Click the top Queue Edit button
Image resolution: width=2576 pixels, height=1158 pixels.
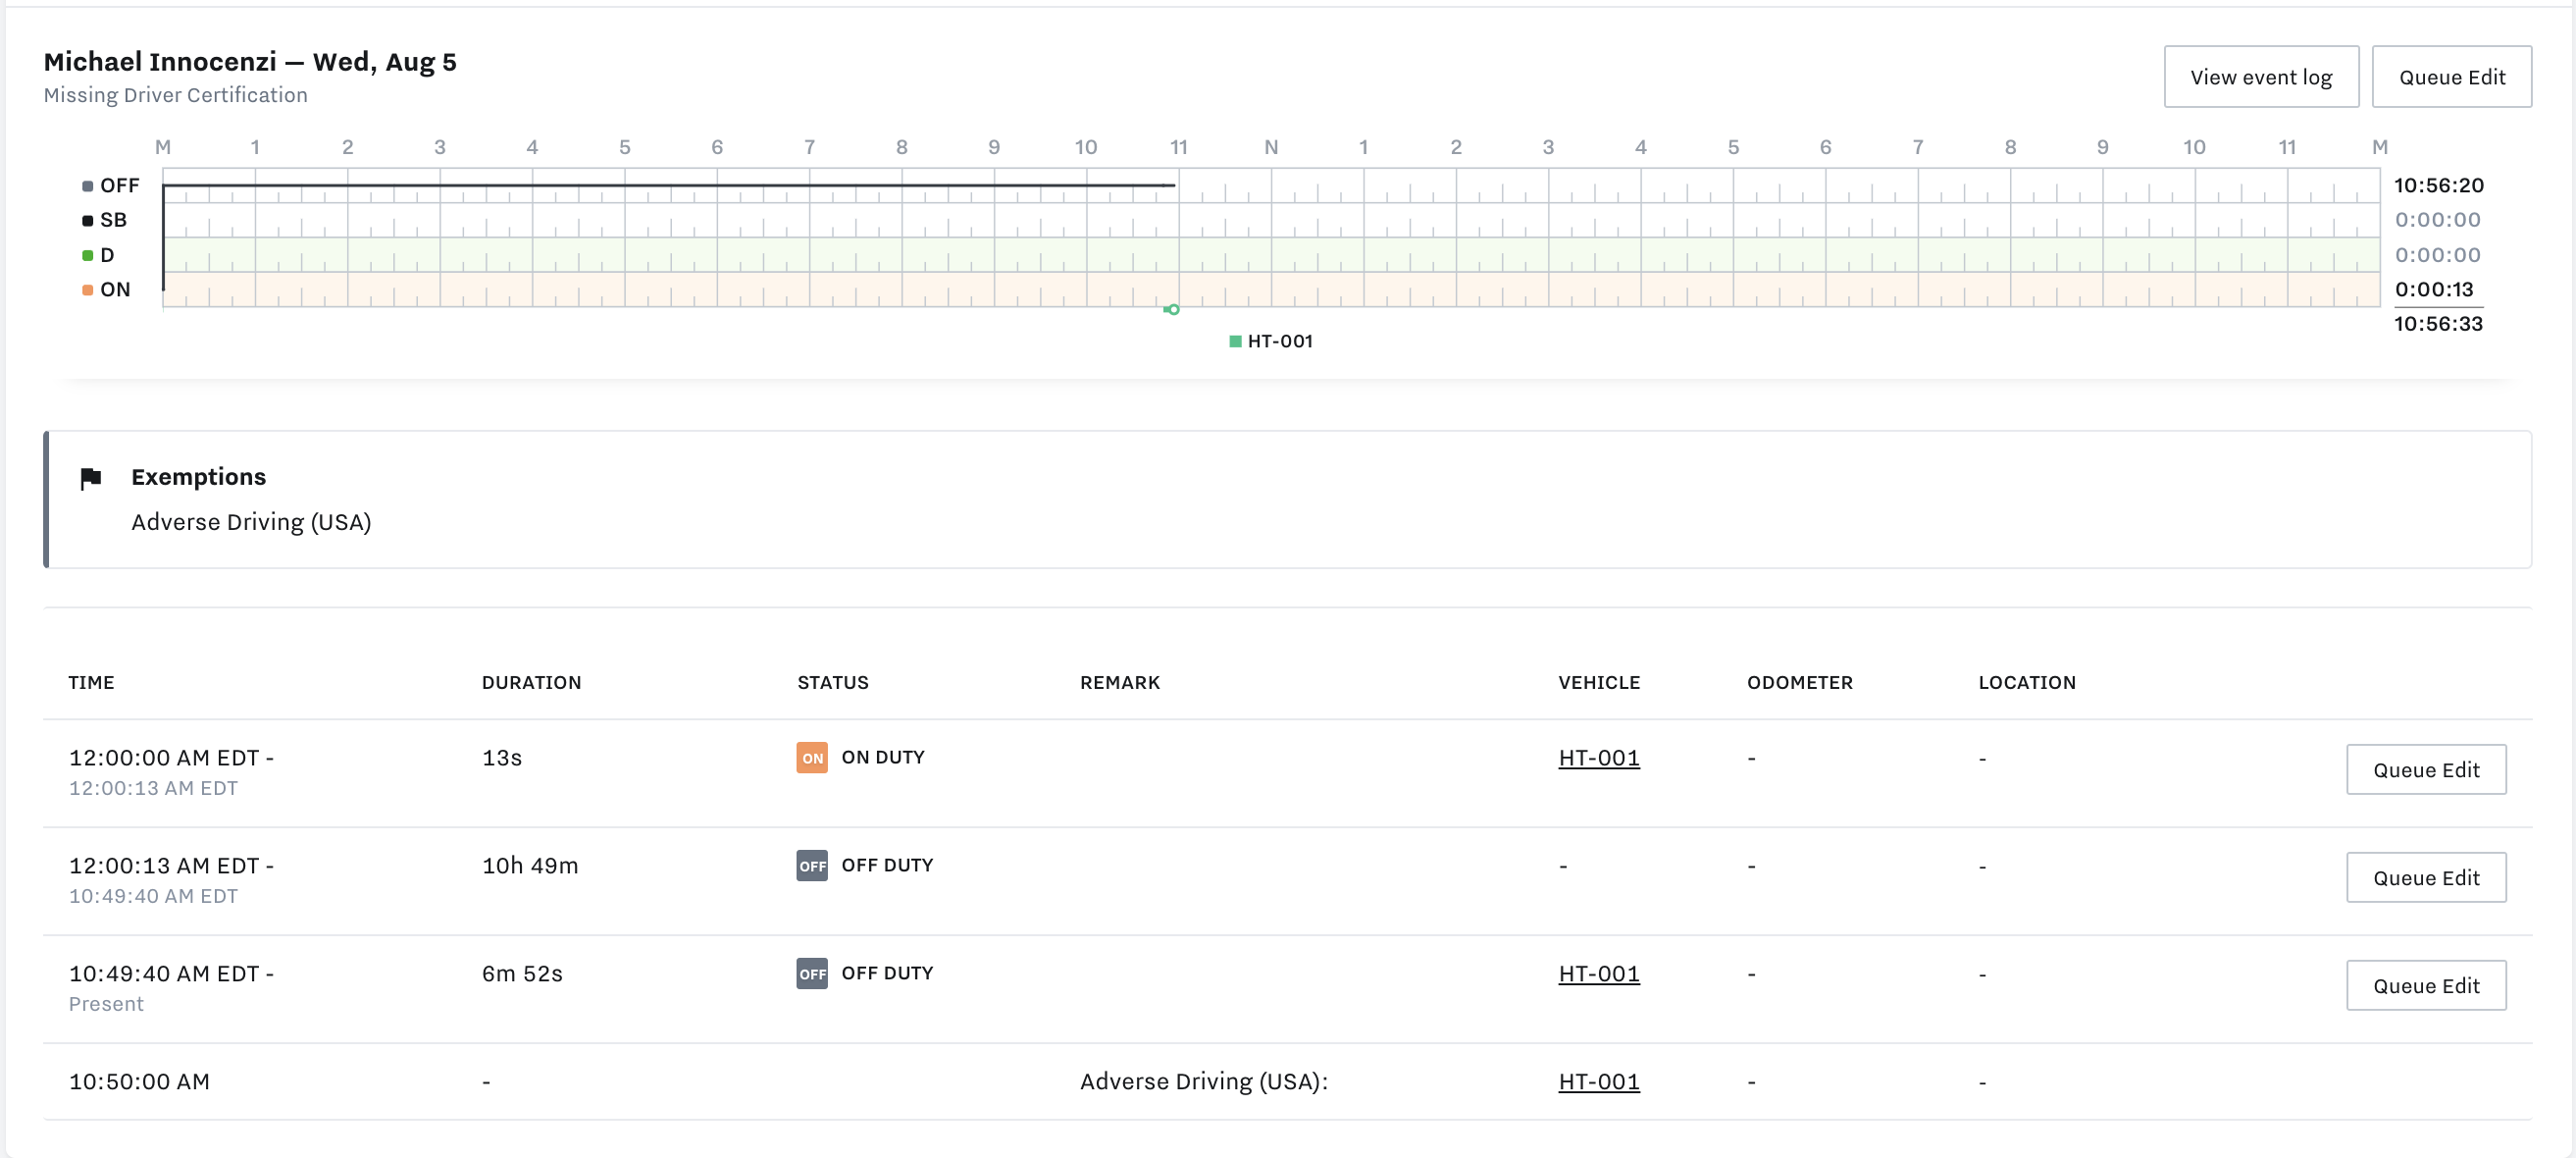2451,77
